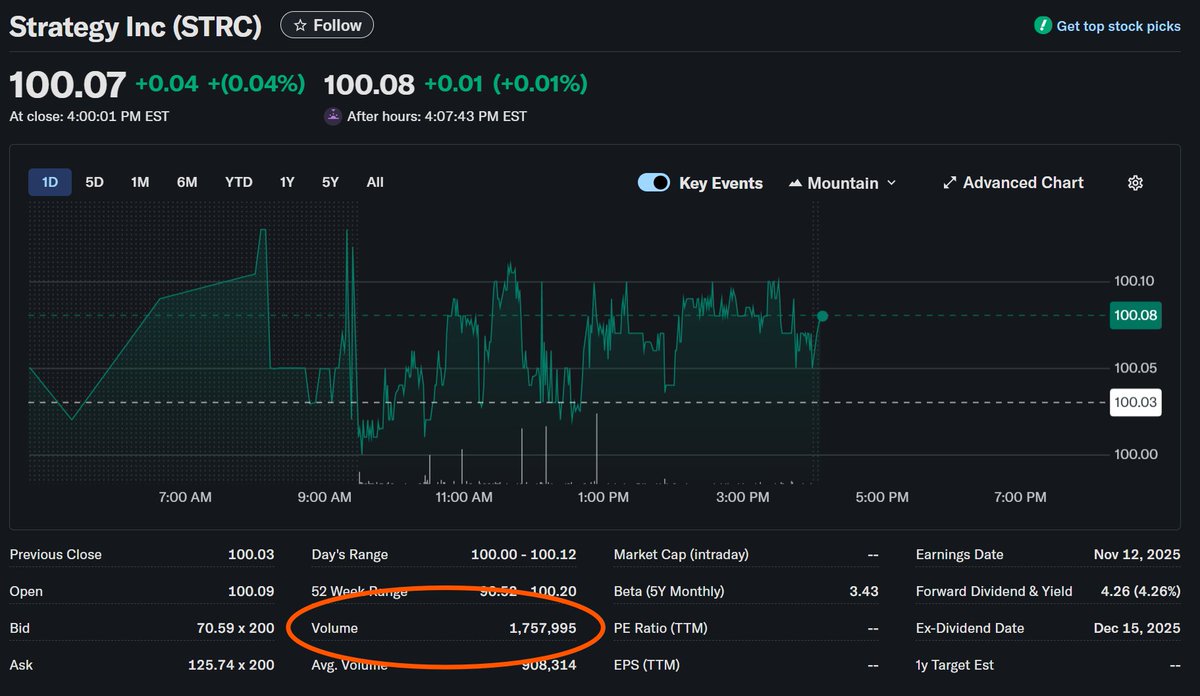Click the Ex-Dividend Date Dec 15, 2025
Viewport: 1200px width, 696px height.
pyautogui.click(x=1137, y=628)
